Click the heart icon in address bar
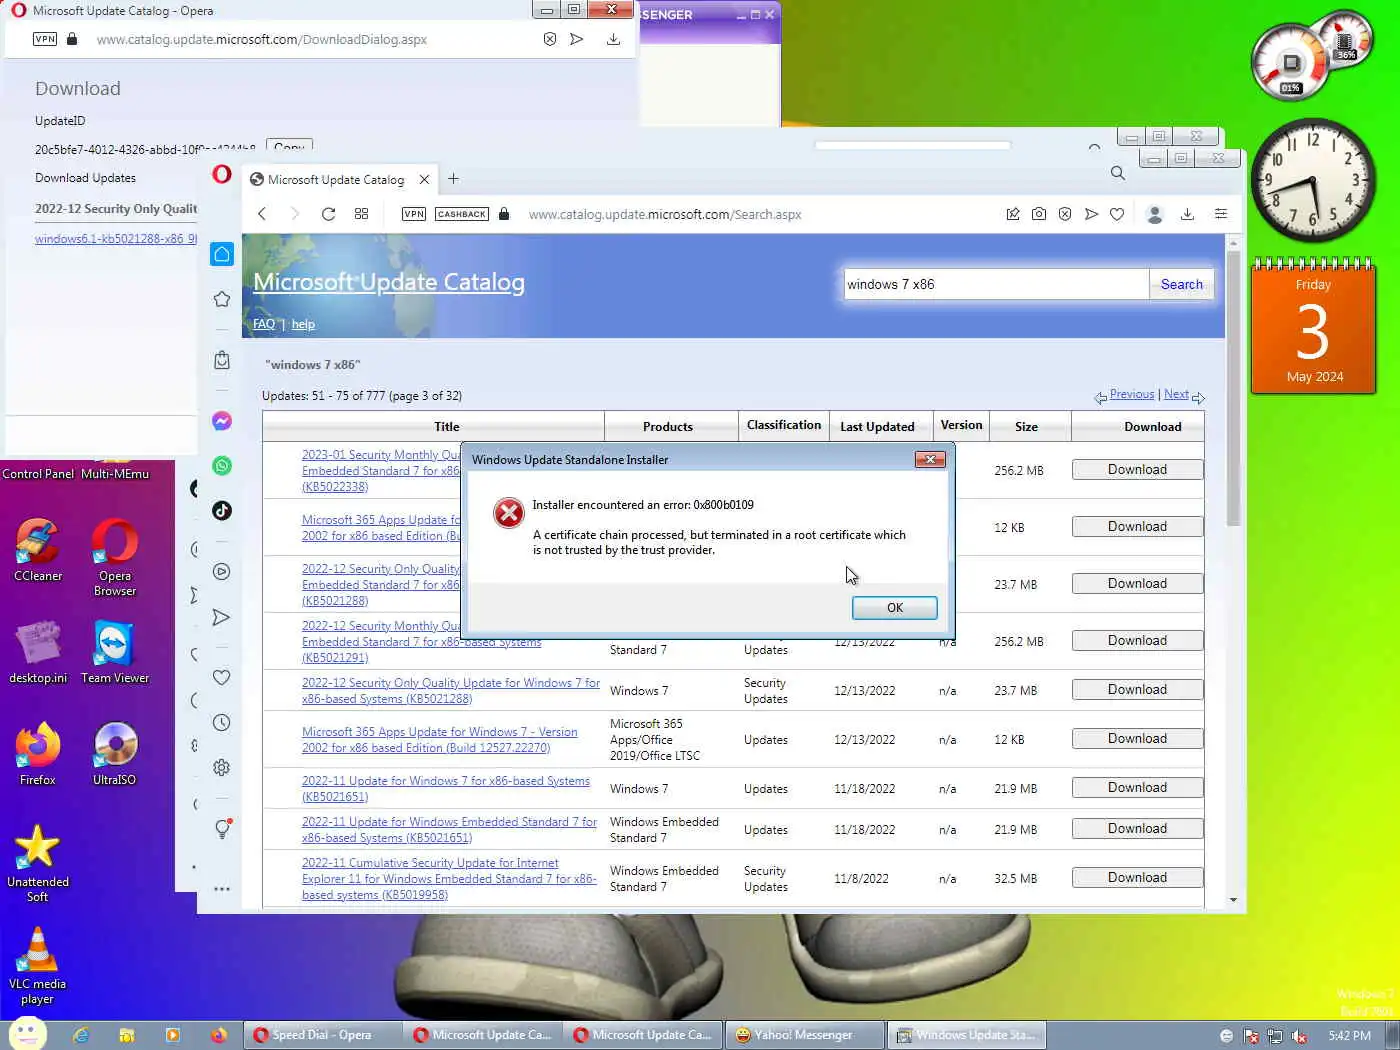1400x1050 pixels. 1117,214
